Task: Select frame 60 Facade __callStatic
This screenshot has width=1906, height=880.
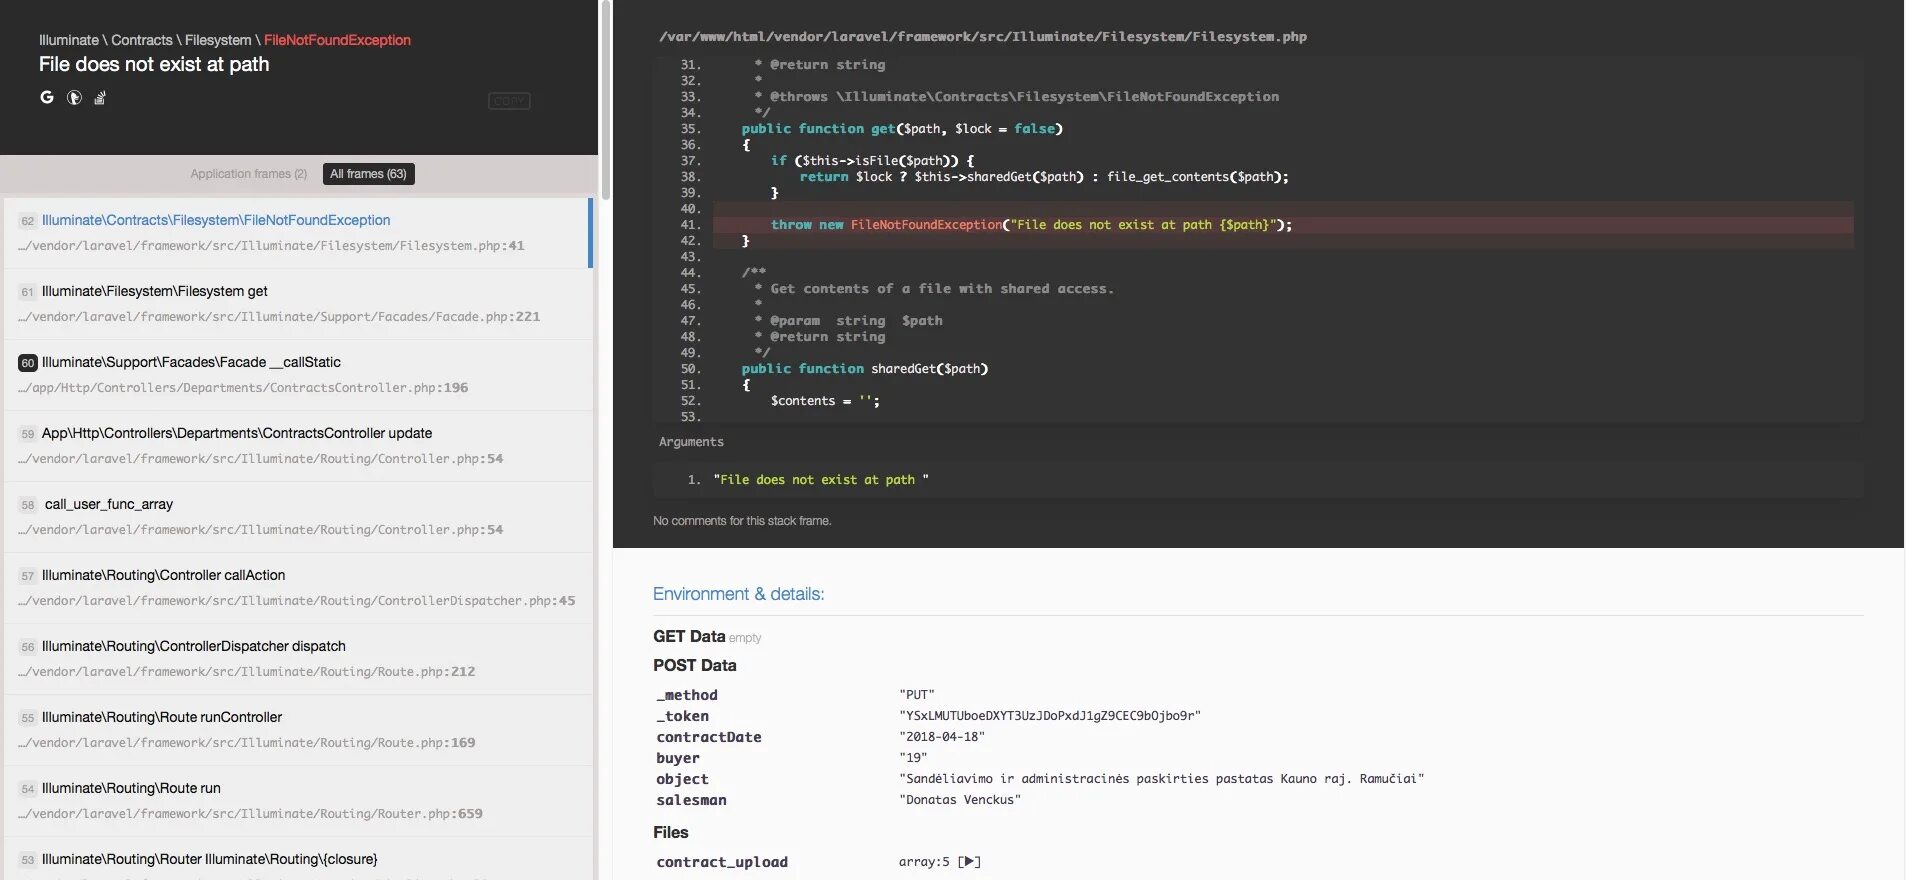Action: coord(297,375)
